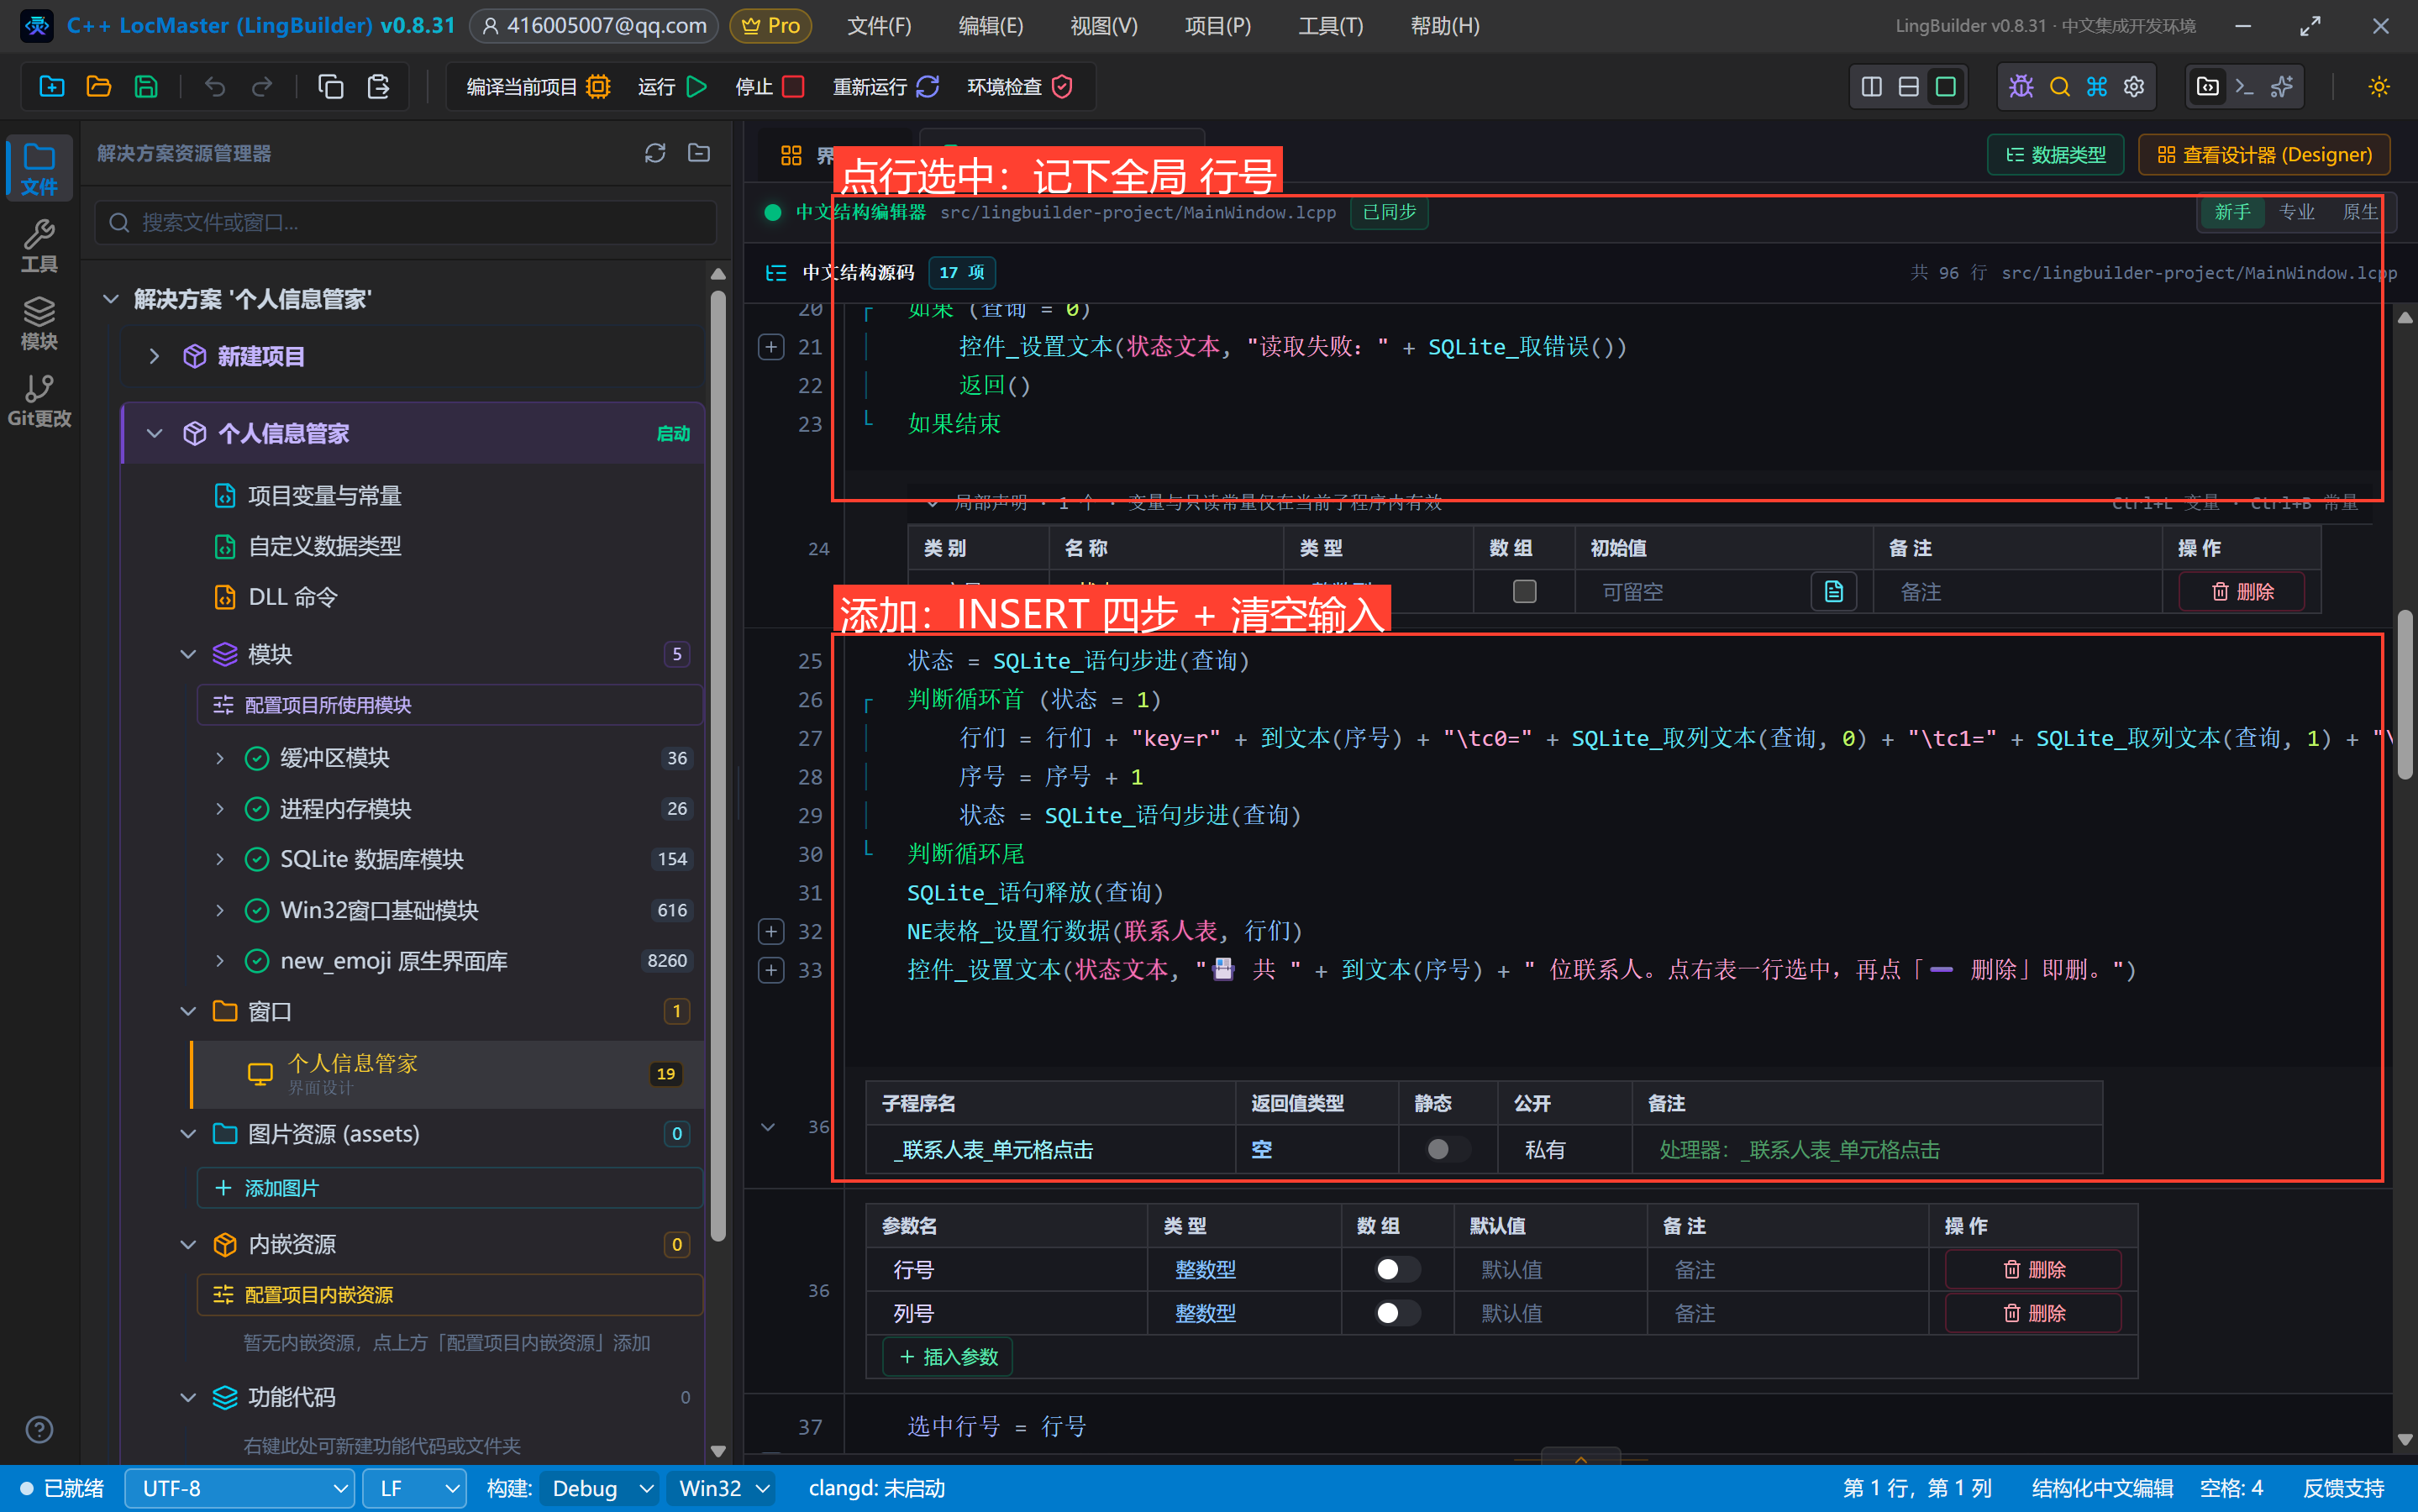2418x1512 pixels.
Task: Open the 文件(F) menu
Action: click(879, 26)
